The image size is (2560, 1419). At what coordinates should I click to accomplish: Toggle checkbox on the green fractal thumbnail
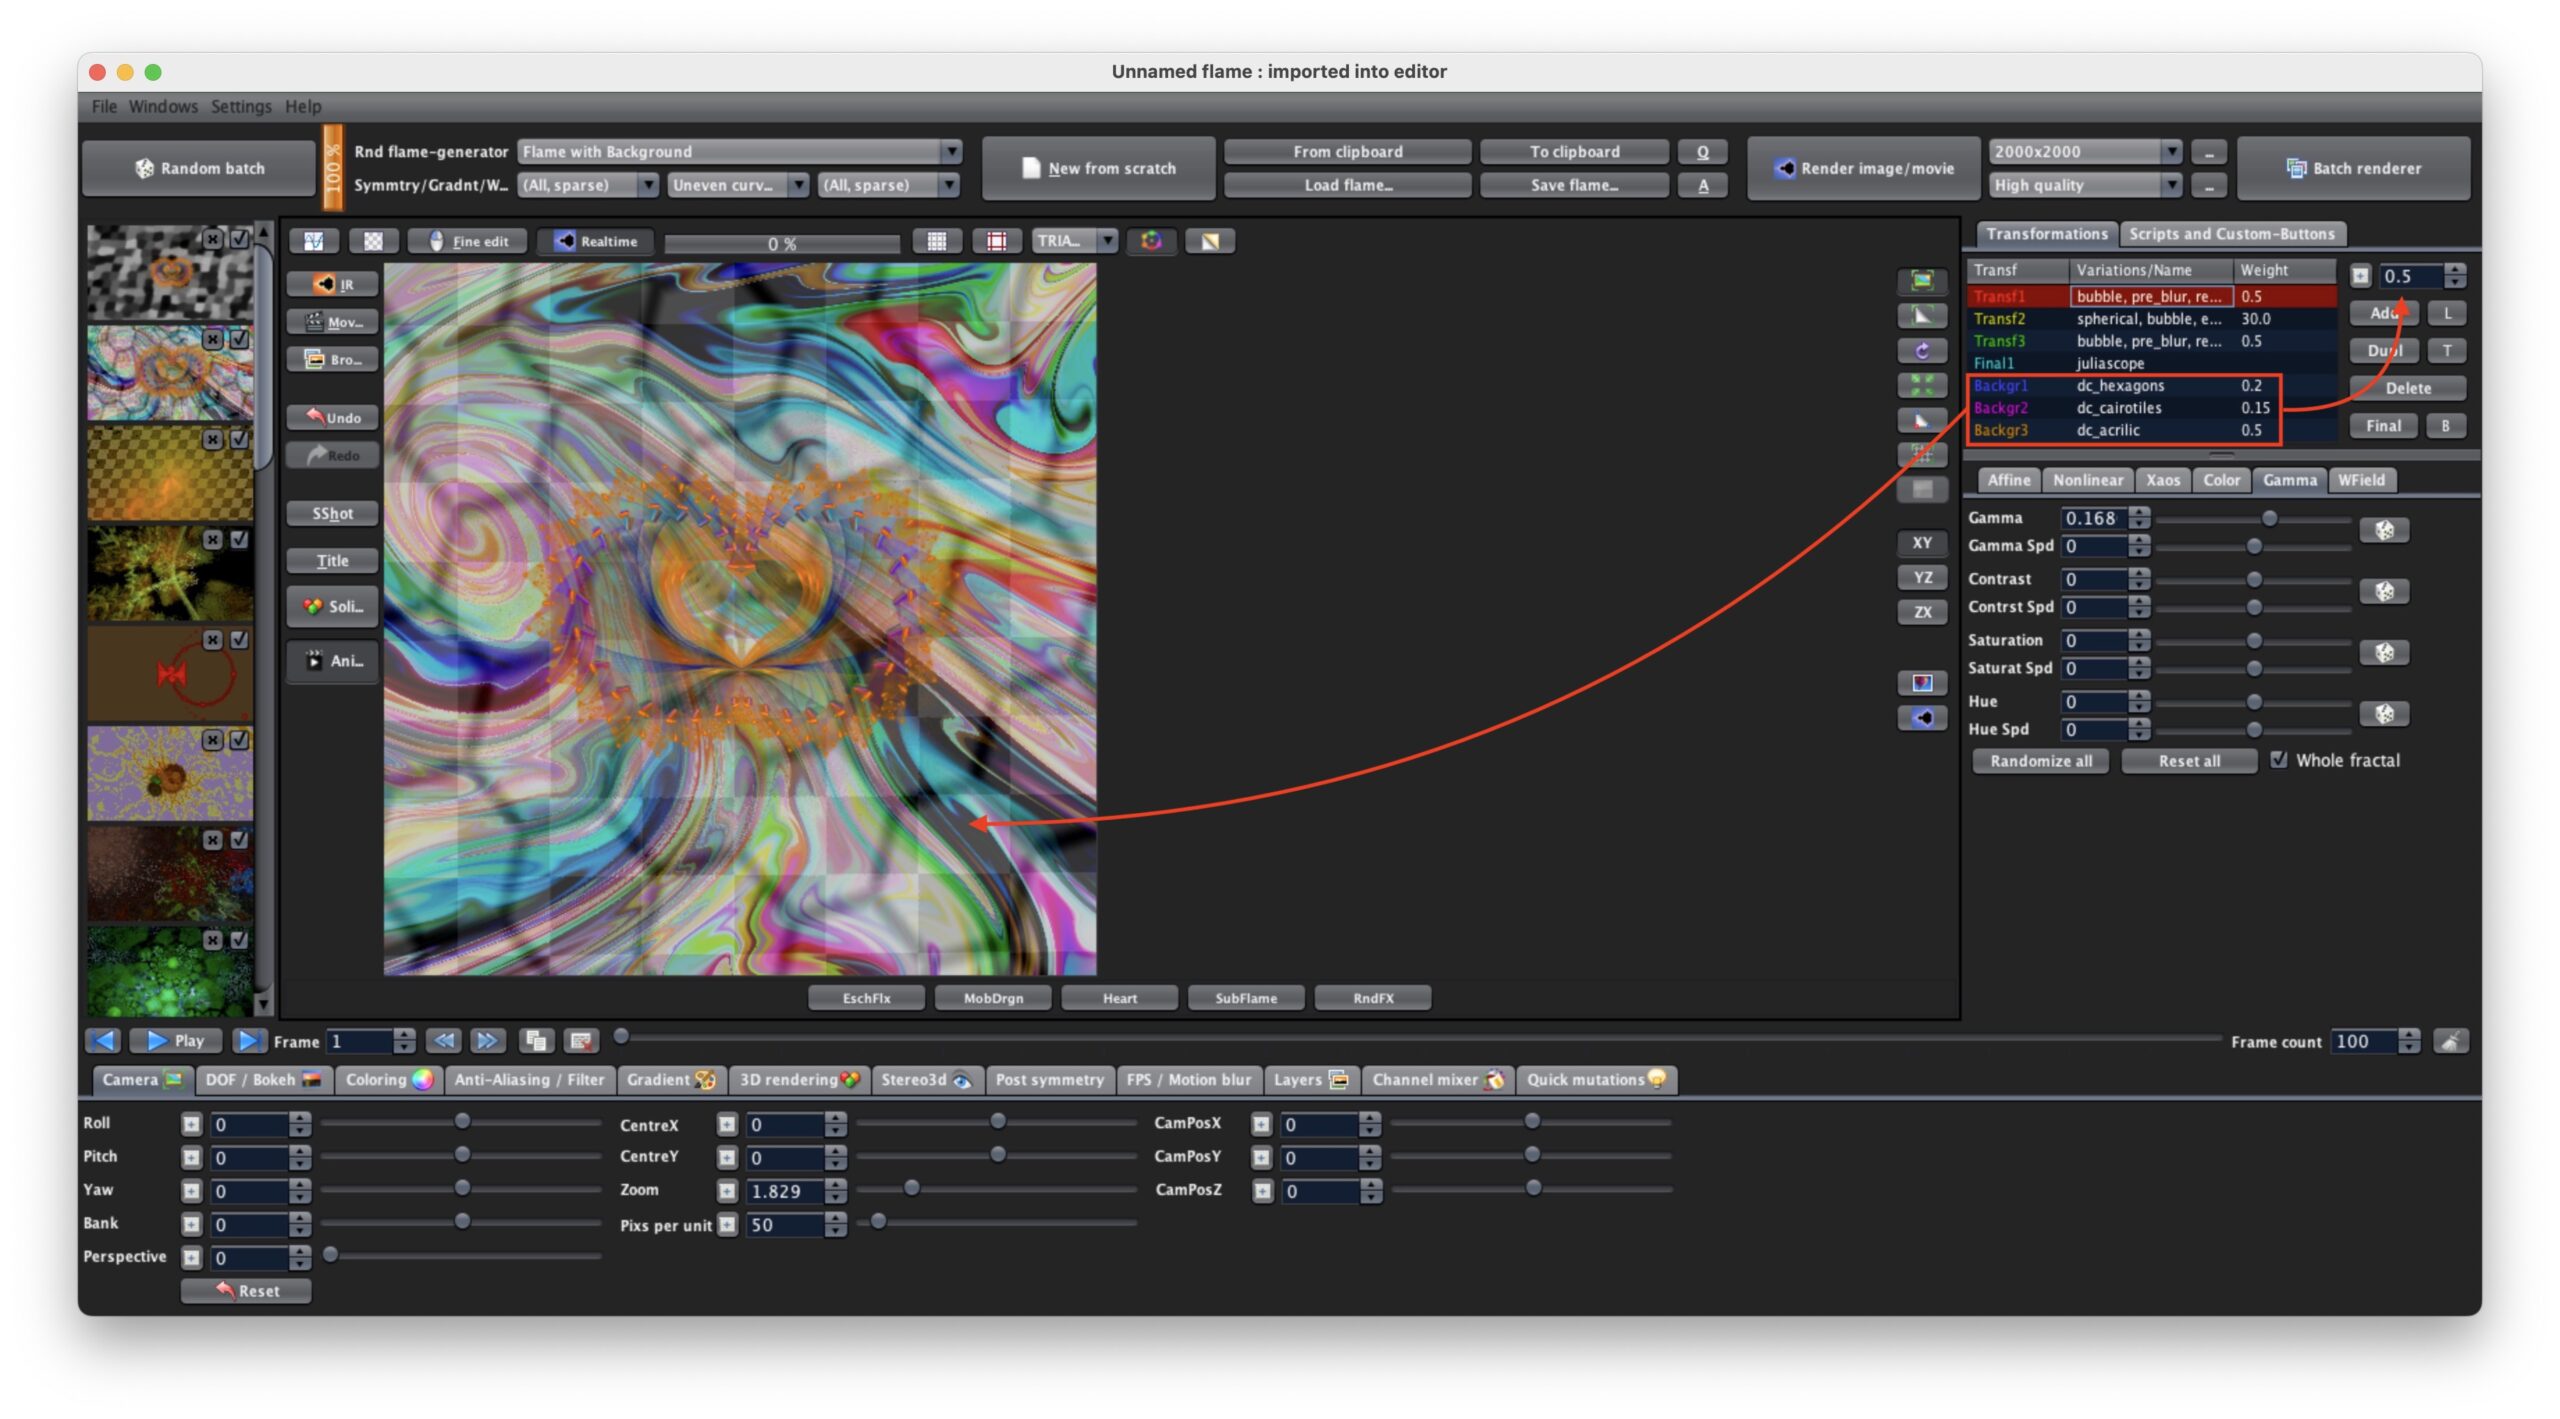tap(240, 940)
